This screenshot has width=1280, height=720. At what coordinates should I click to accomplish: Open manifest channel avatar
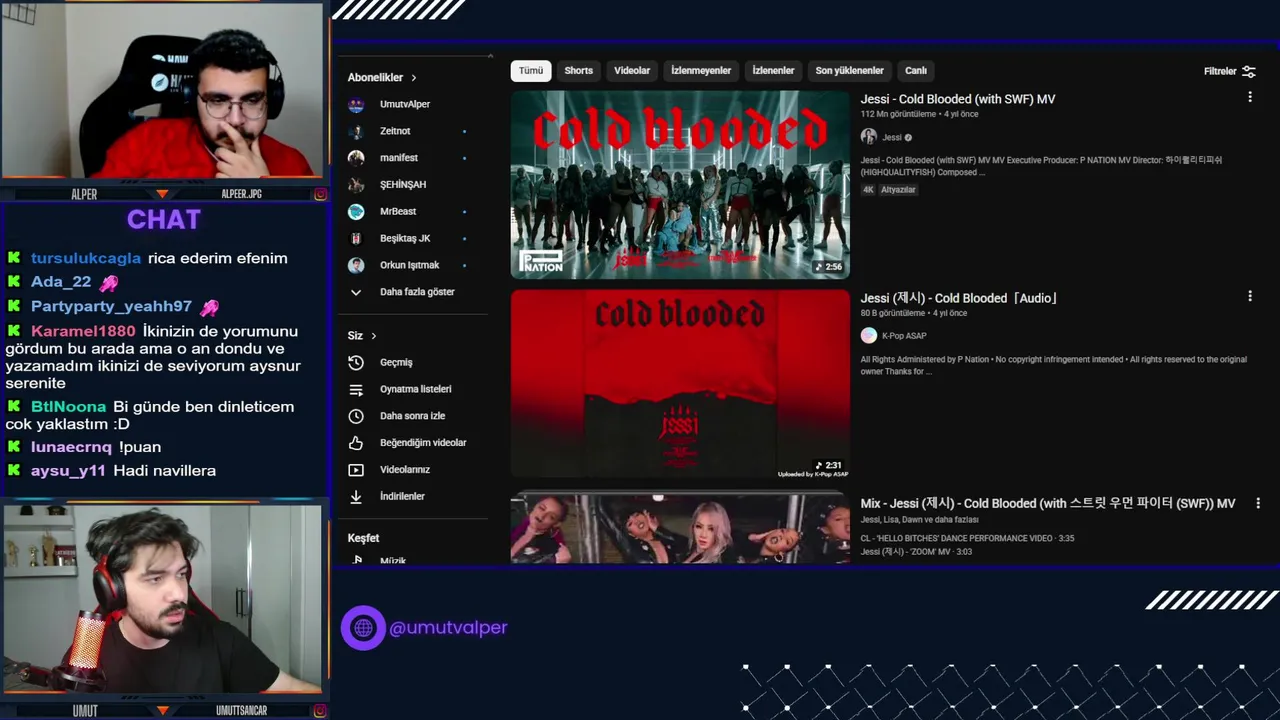click(x=356, y=158)
